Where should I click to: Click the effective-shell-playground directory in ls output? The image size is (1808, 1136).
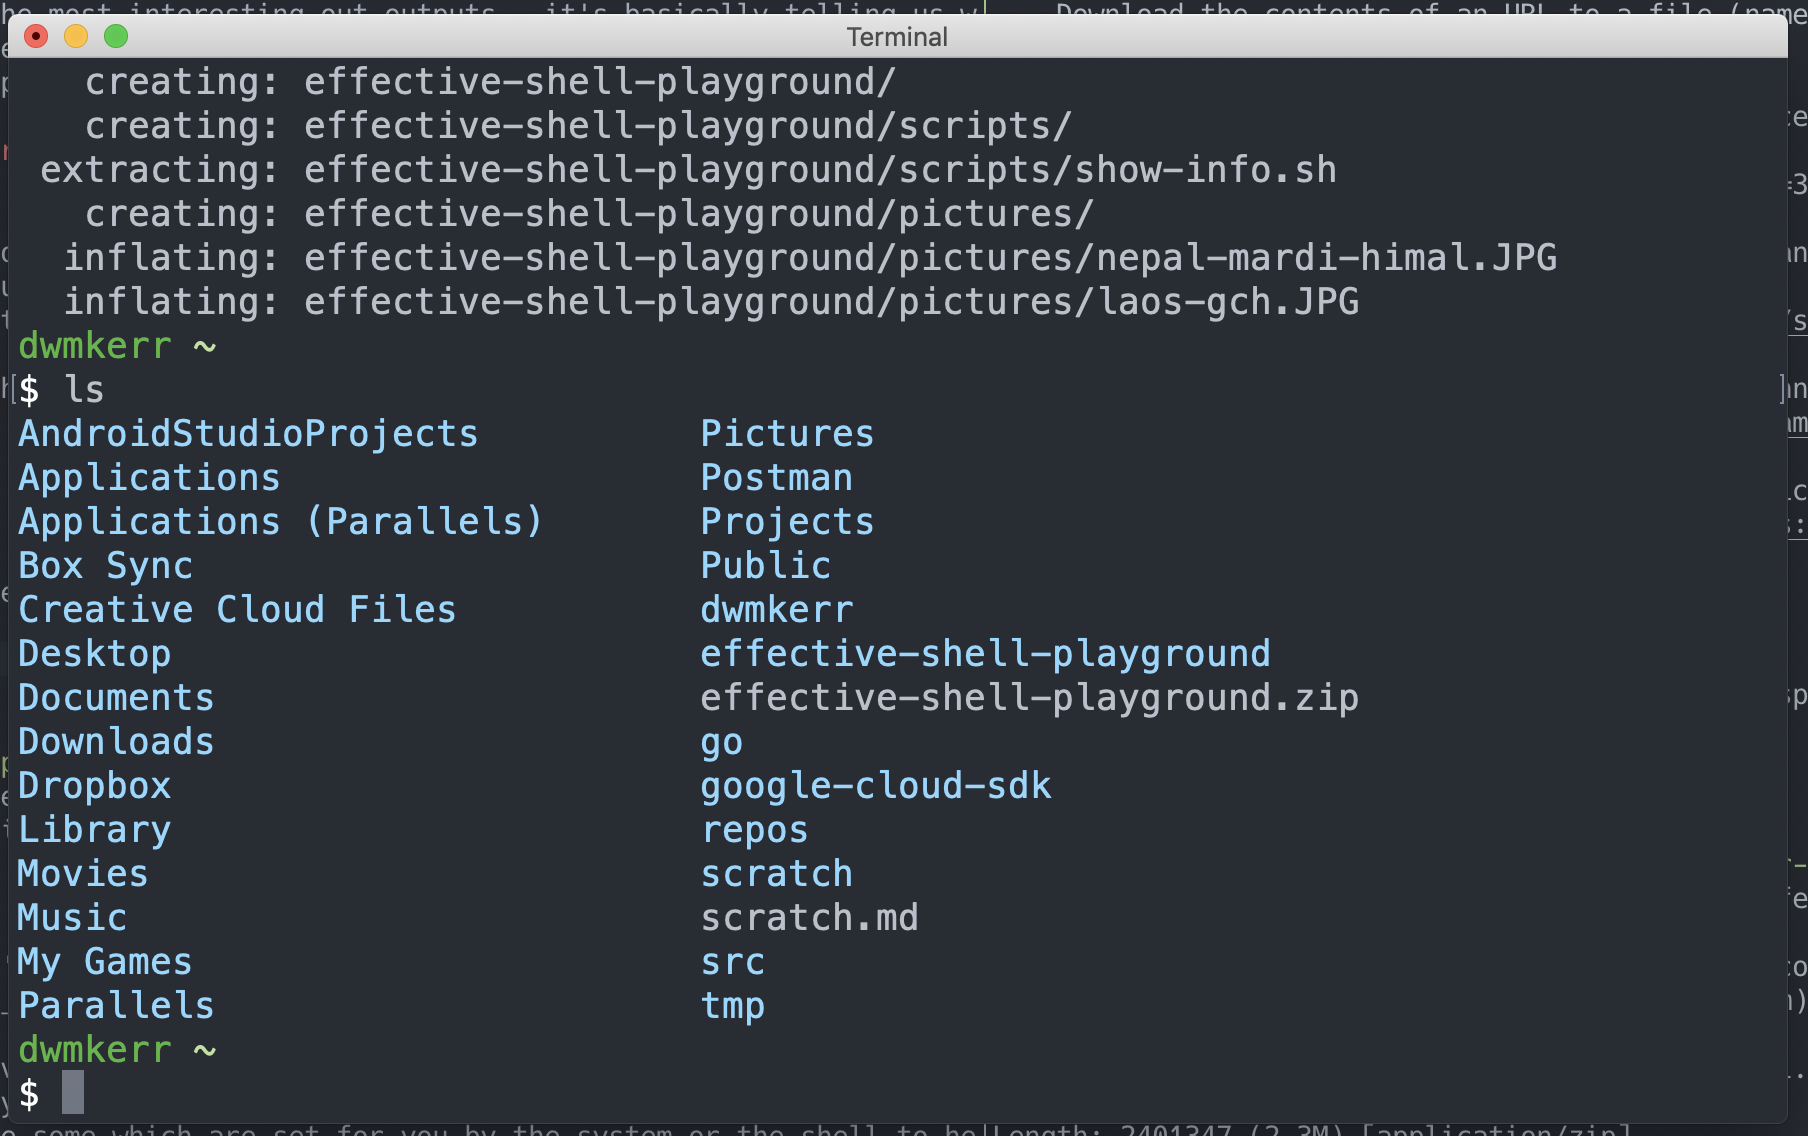point(985,654)
